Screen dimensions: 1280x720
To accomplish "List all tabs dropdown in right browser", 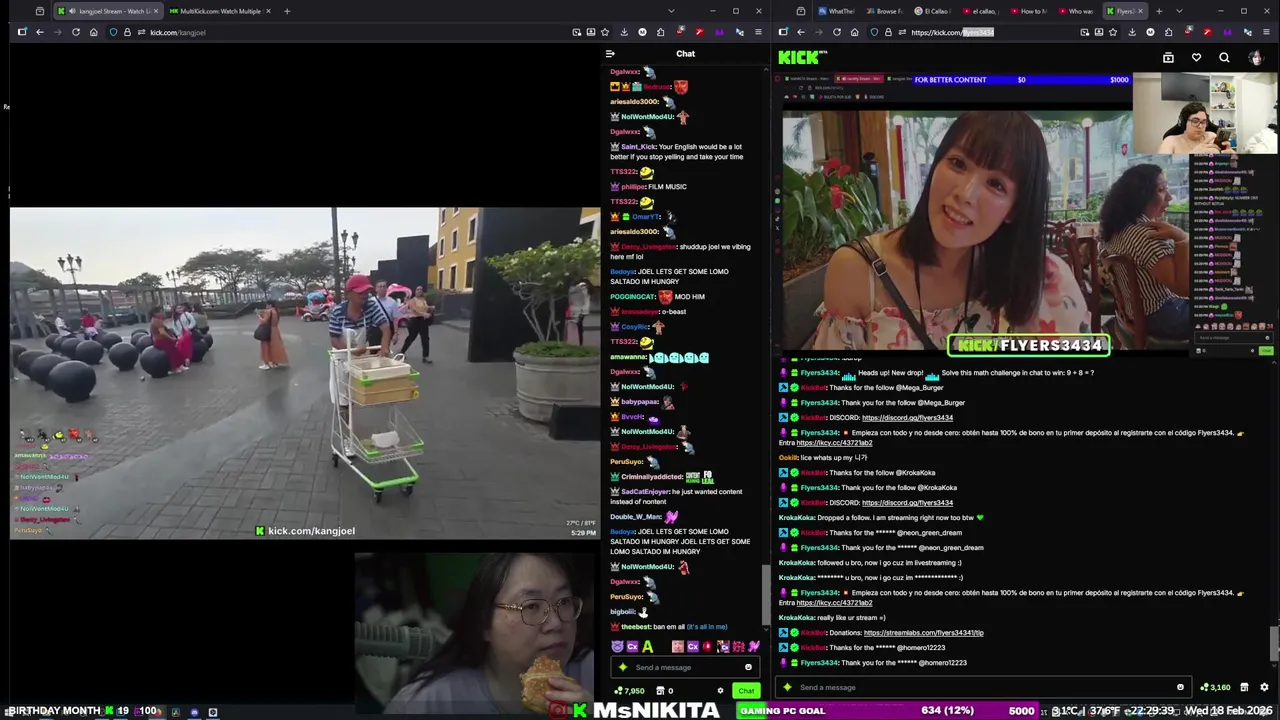I will 1179,11.
